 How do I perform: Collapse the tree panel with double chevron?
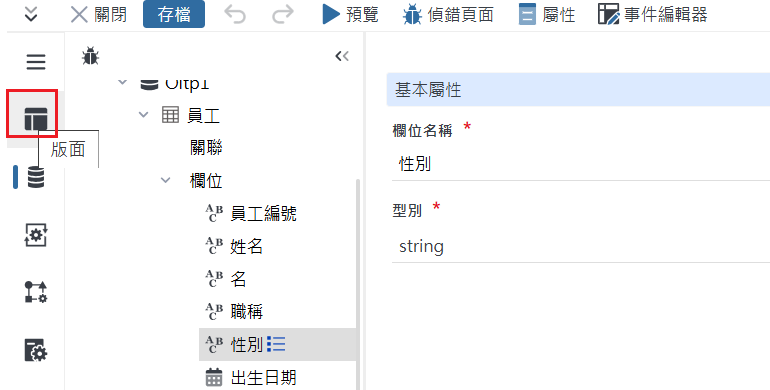(x=342, y=56)
